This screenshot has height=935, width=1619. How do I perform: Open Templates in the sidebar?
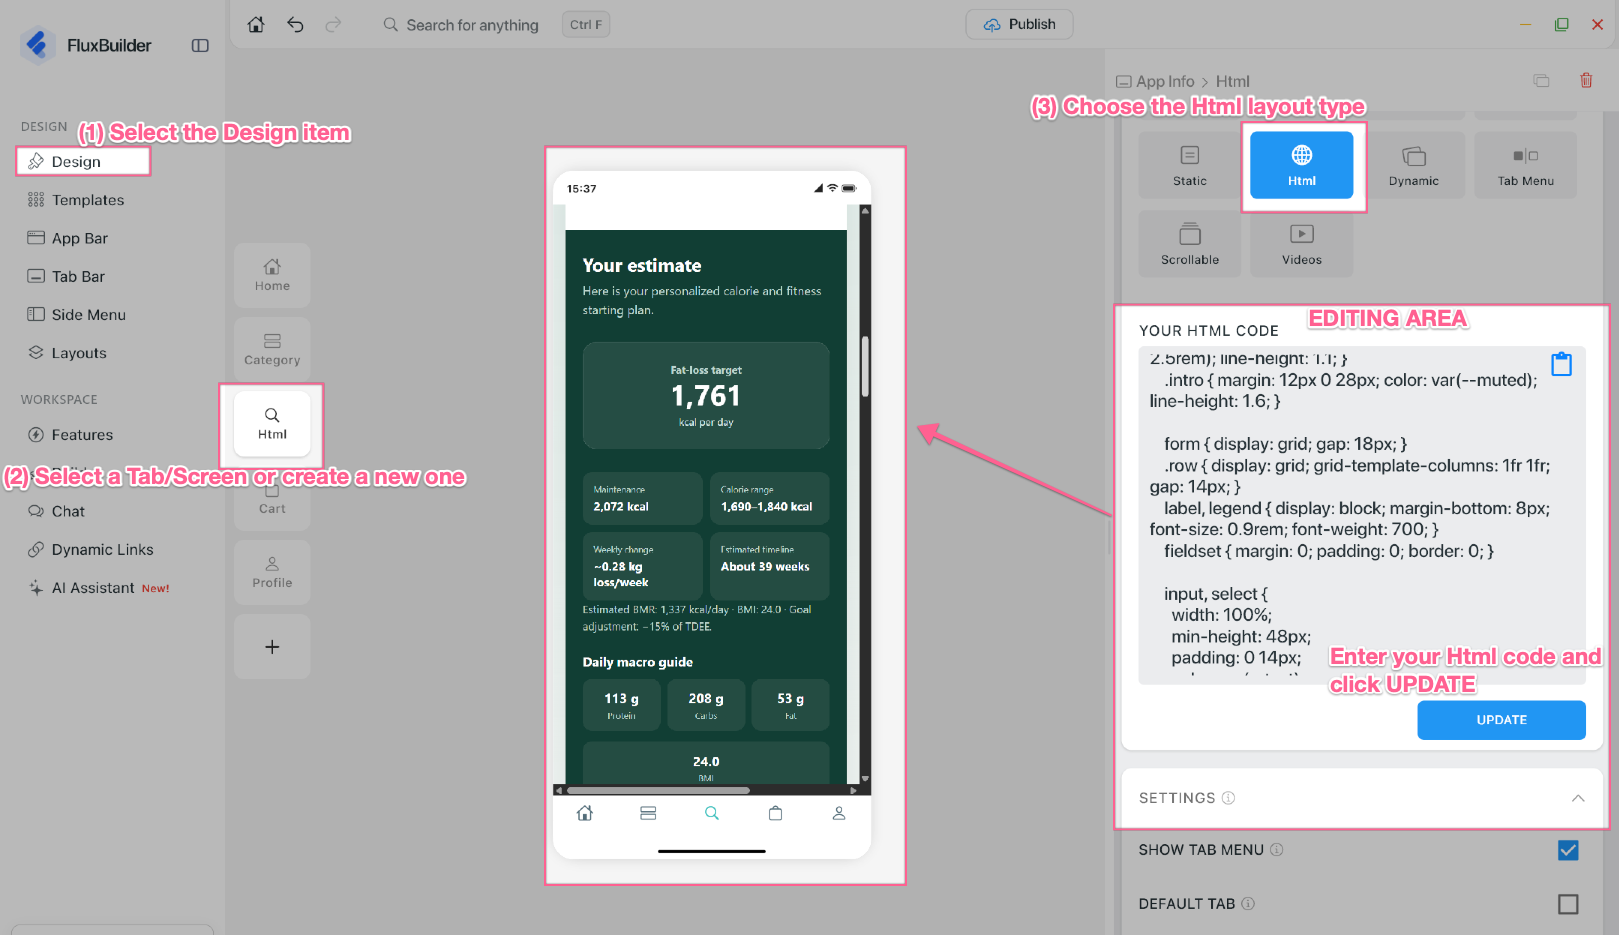tap(88, 200)
